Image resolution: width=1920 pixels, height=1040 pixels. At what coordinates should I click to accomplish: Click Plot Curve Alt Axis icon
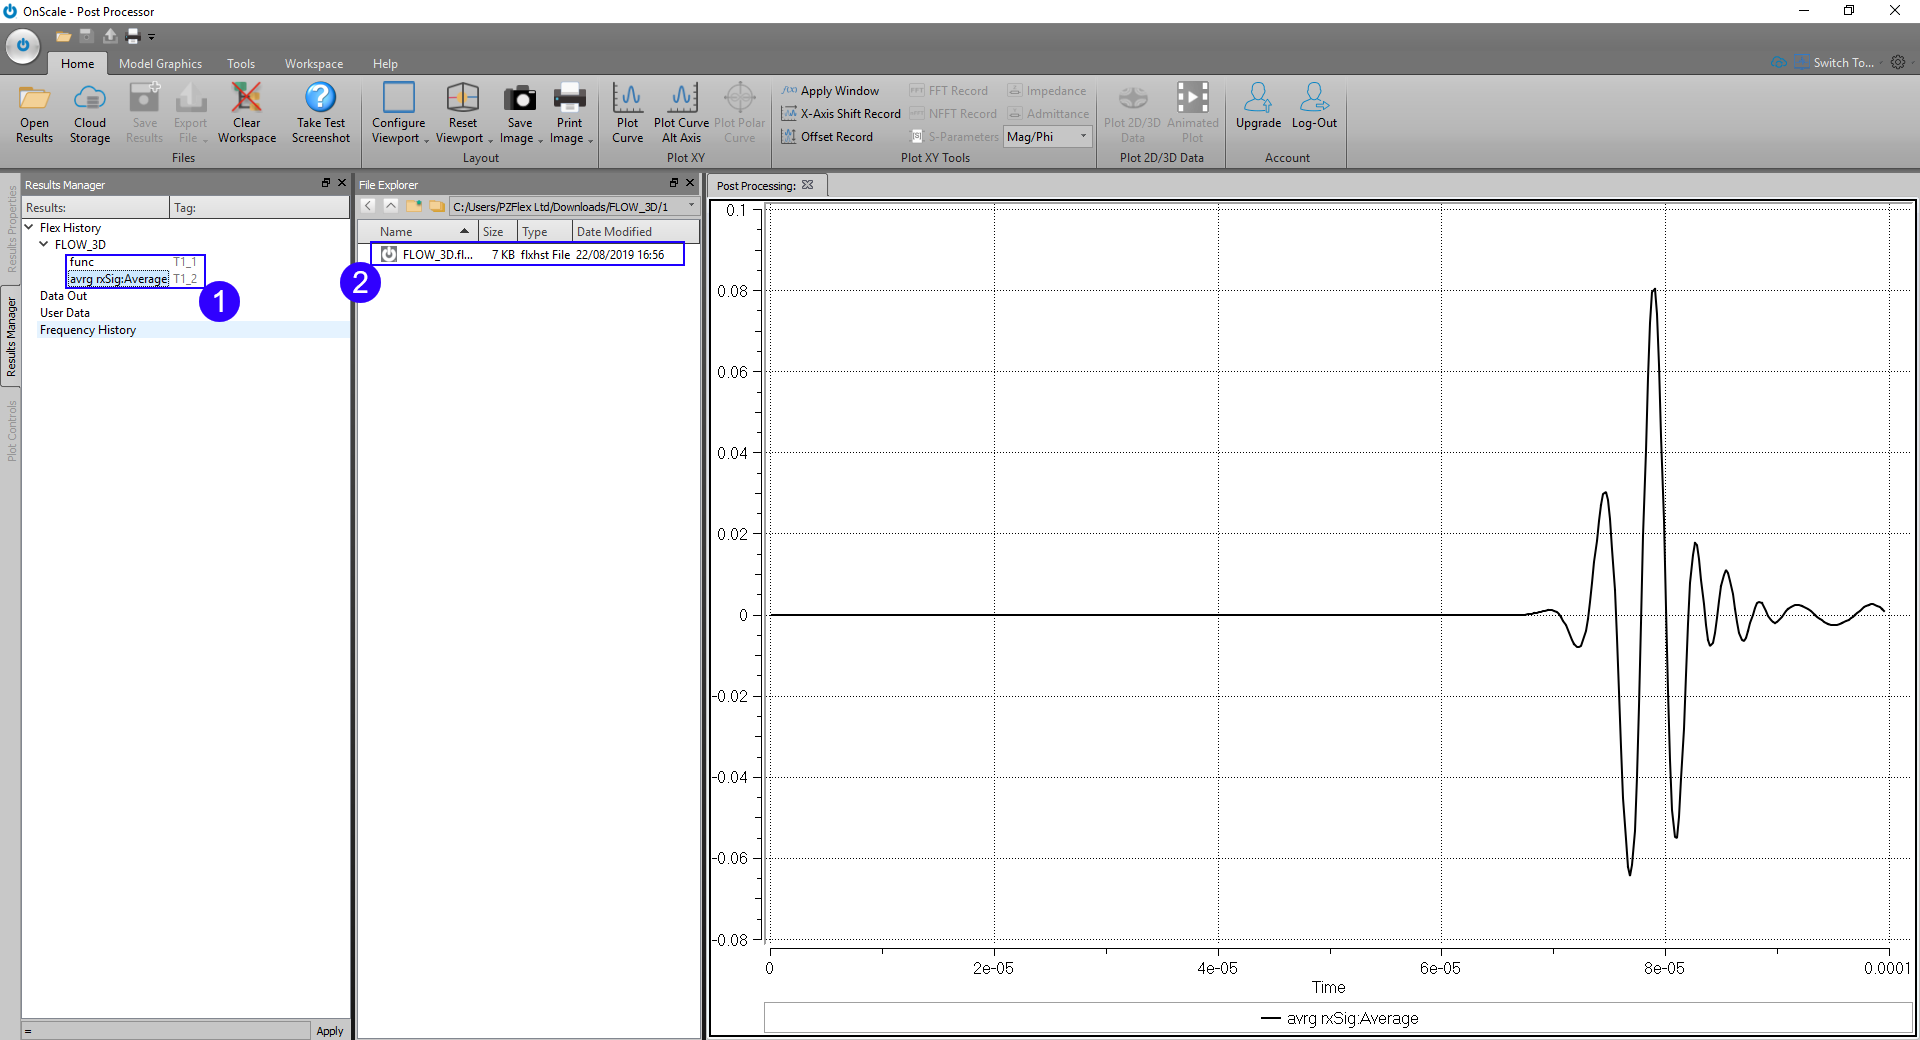(x=682, y=98)
